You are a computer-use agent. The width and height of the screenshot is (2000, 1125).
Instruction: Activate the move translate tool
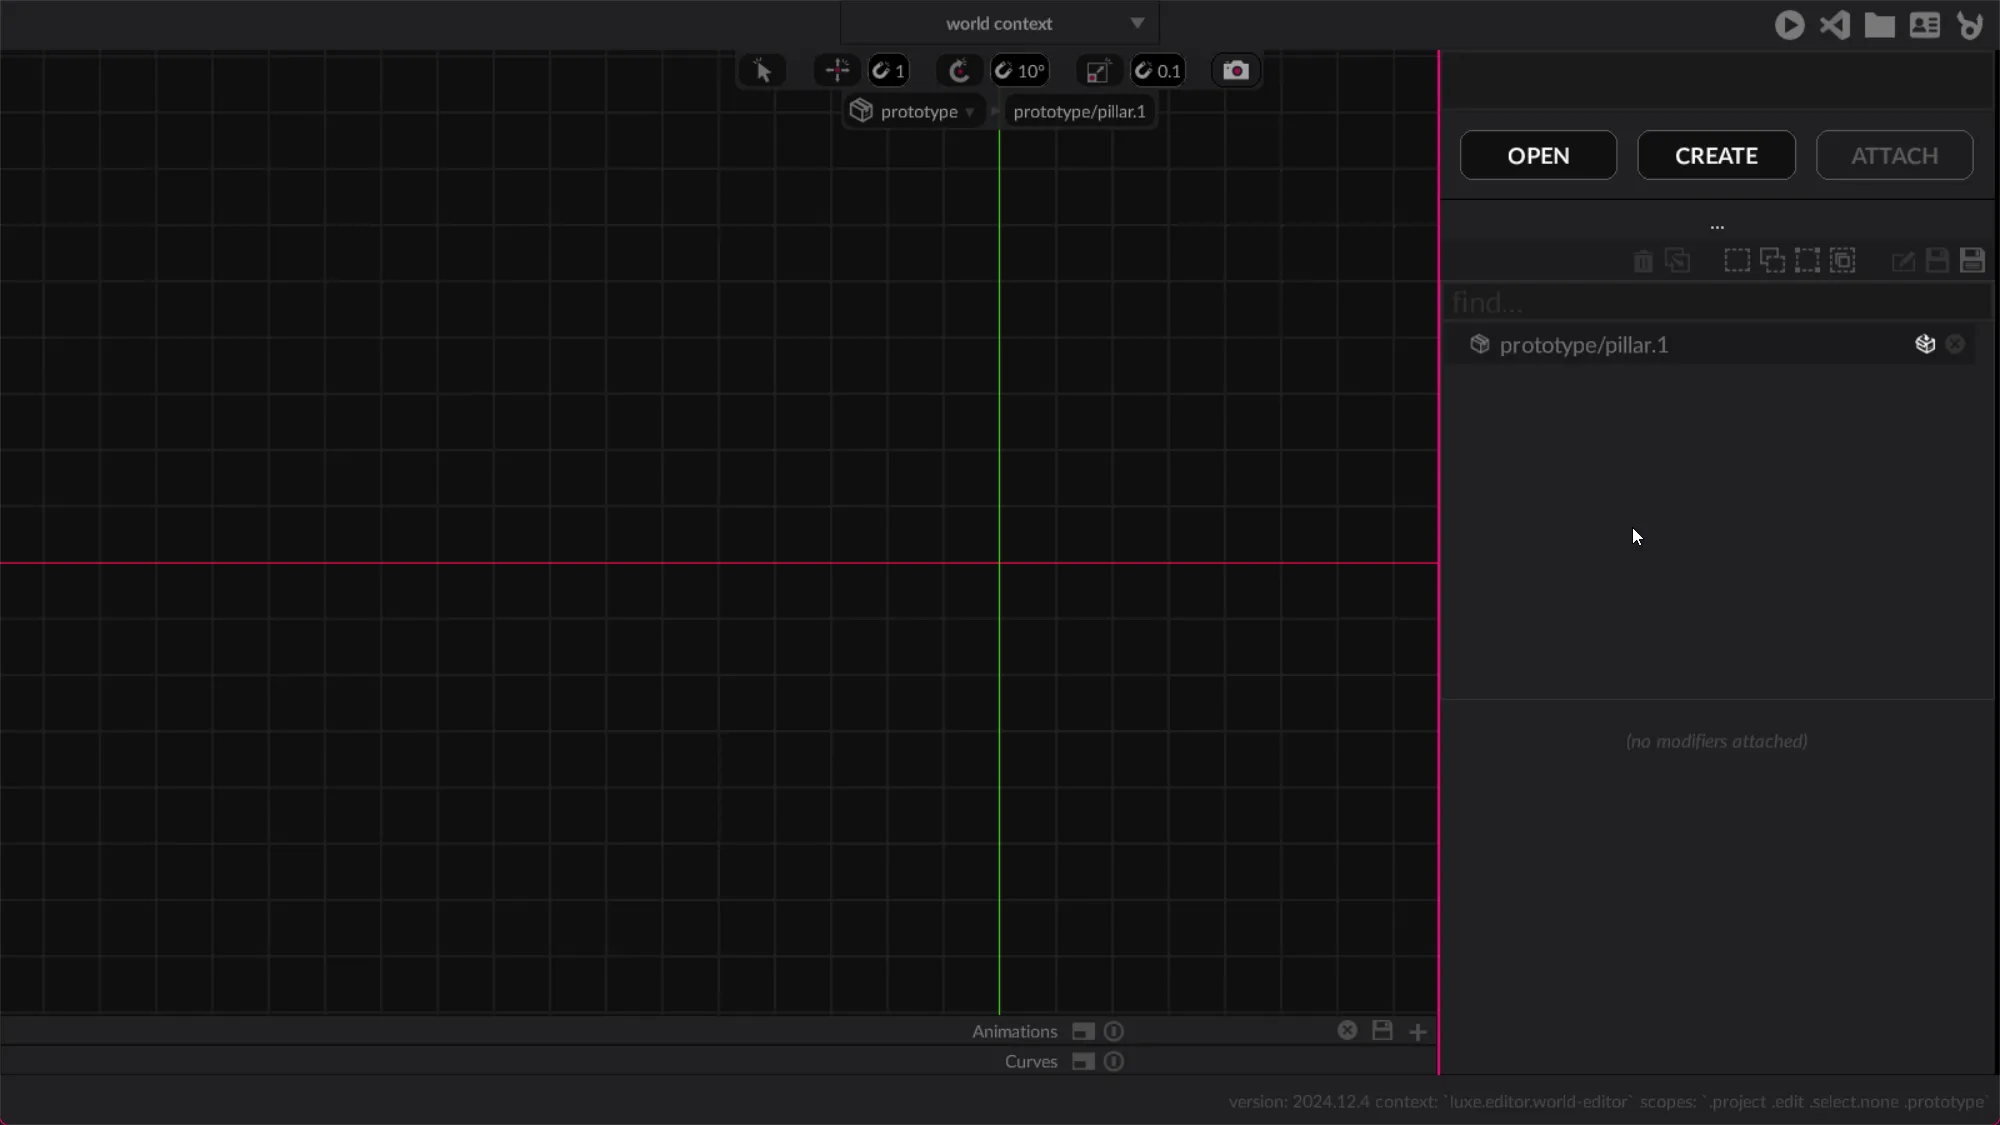coord(837,71)
